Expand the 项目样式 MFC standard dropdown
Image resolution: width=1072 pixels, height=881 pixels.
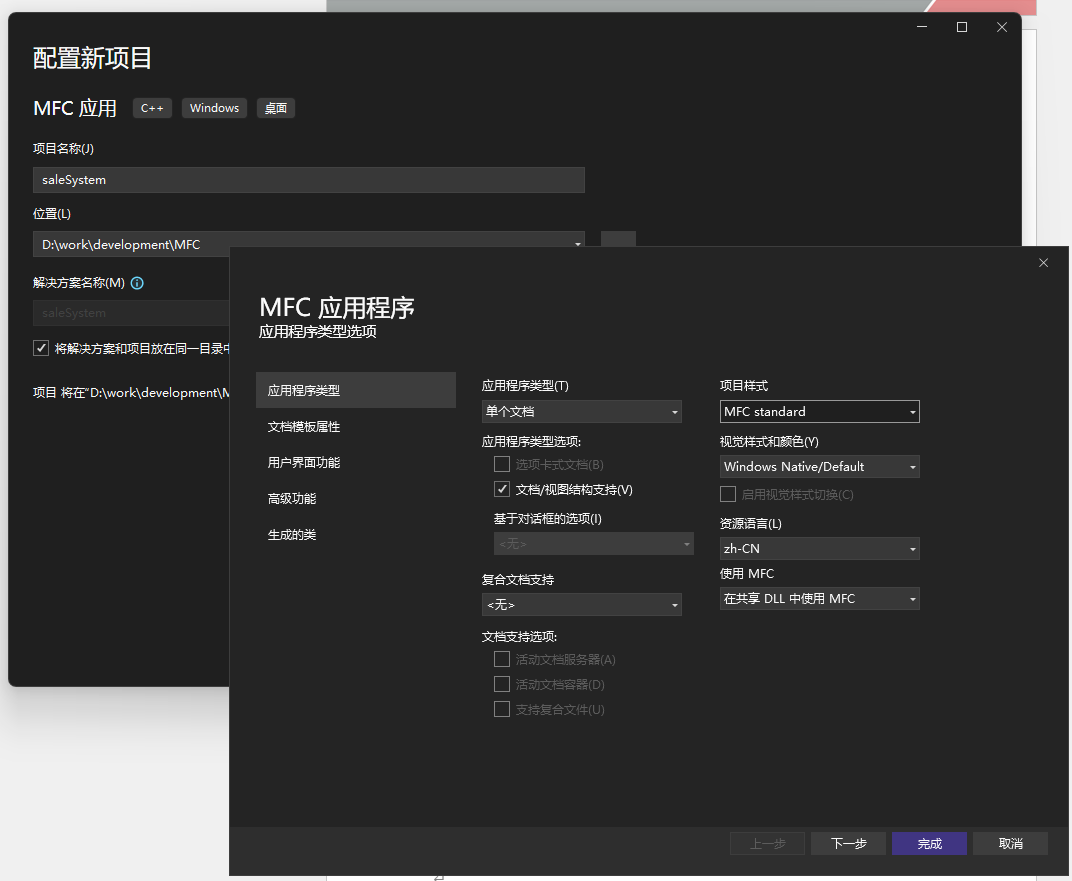(819, 412)
